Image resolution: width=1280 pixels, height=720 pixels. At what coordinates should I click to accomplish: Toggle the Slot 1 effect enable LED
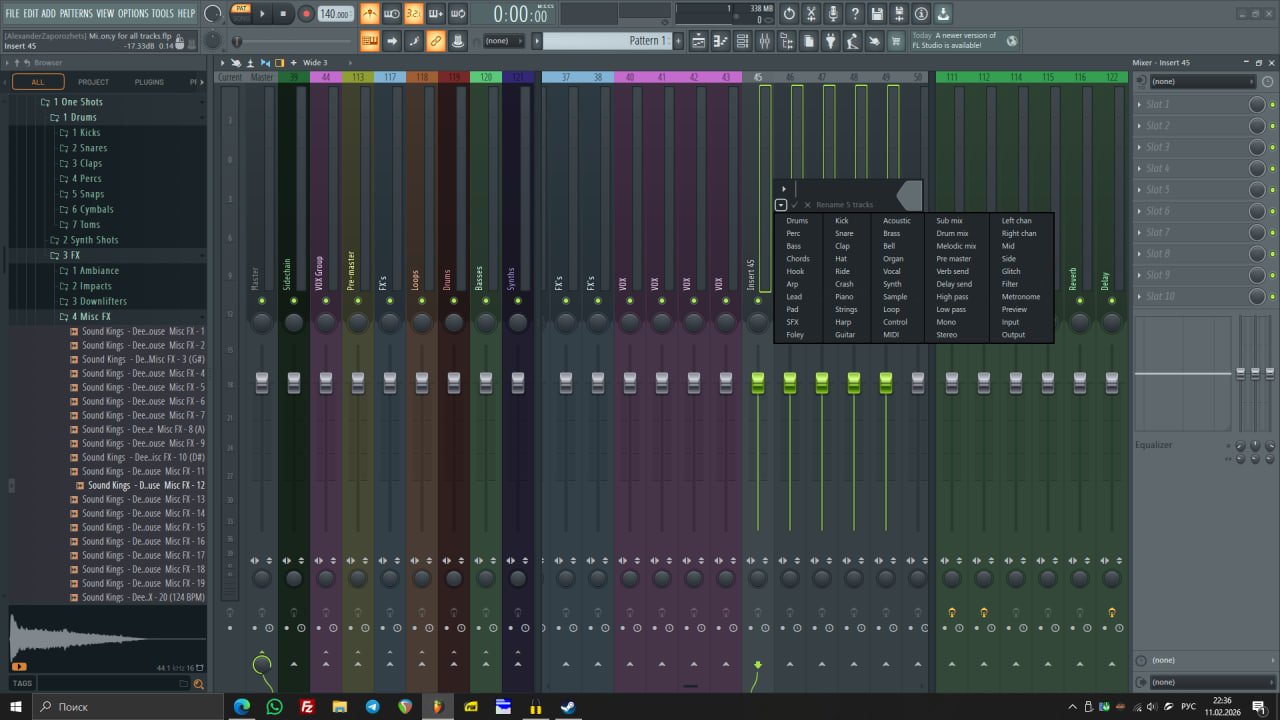coord(1272,105)
